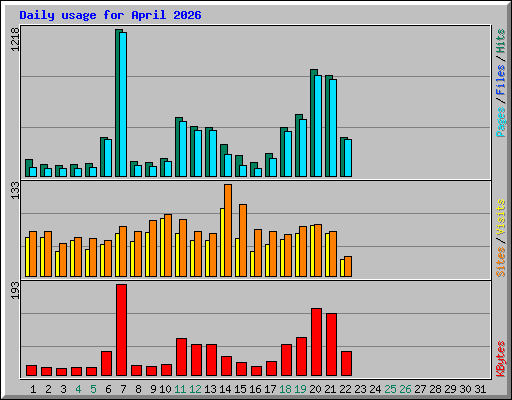This screenshot has height=400, width=512.
Task: Select green day 4 label
Action: 78,389
